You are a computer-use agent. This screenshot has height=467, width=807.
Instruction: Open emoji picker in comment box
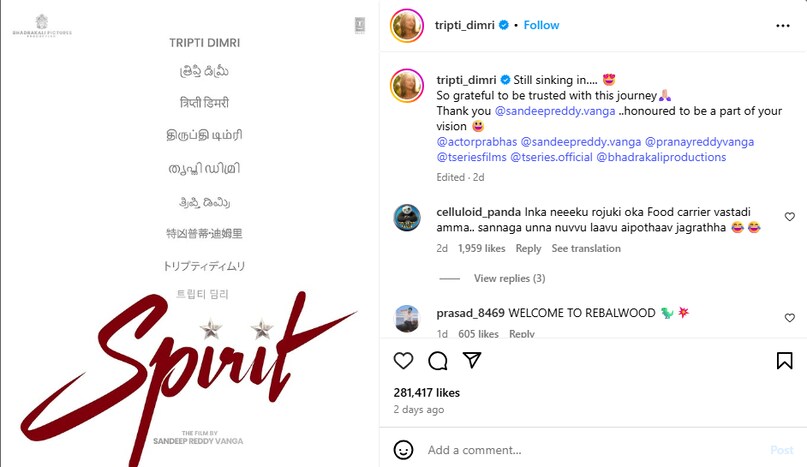click(x=404, y=449)
